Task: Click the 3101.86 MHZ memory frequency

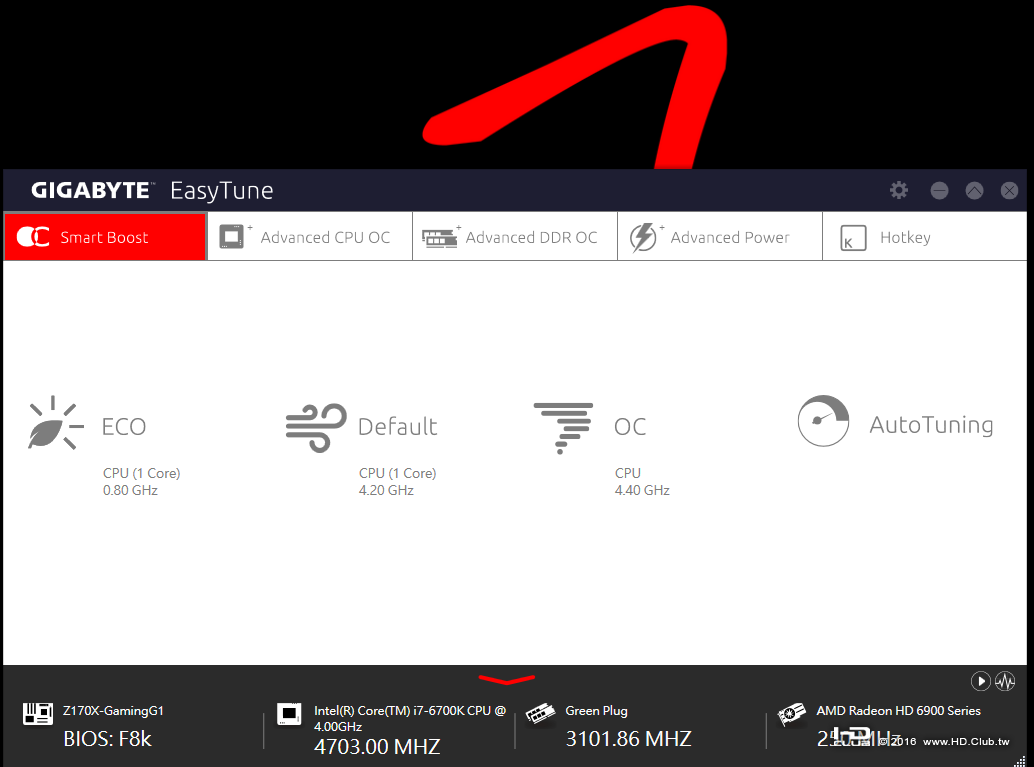Action: (x=628, y=739)
